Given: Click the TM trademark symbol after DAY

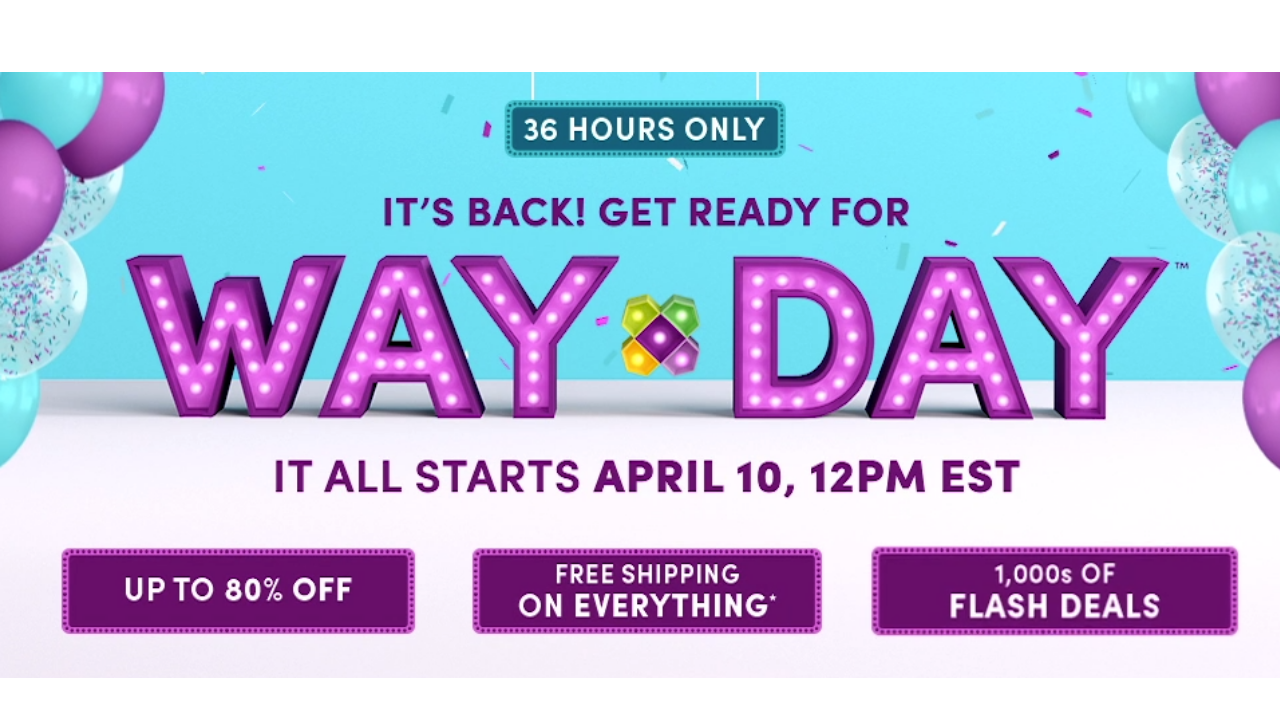Looking at the screenshot, I should (x=1181, y=267).
